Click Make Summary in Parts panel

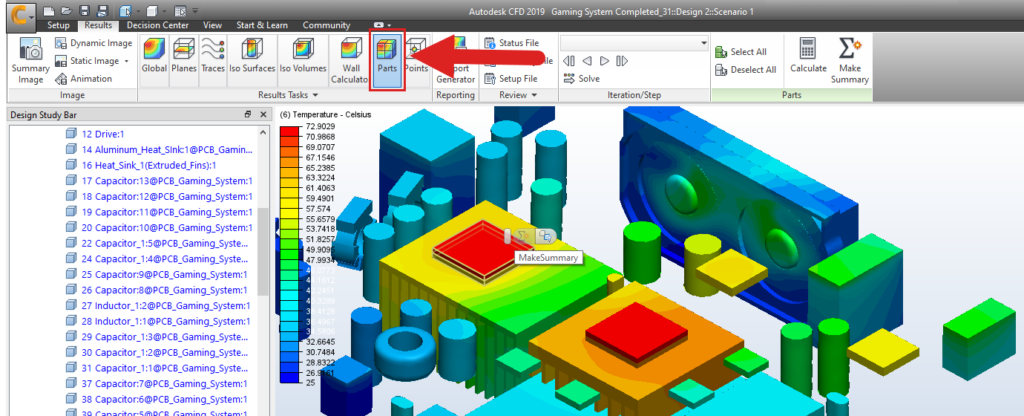point(850,61)
